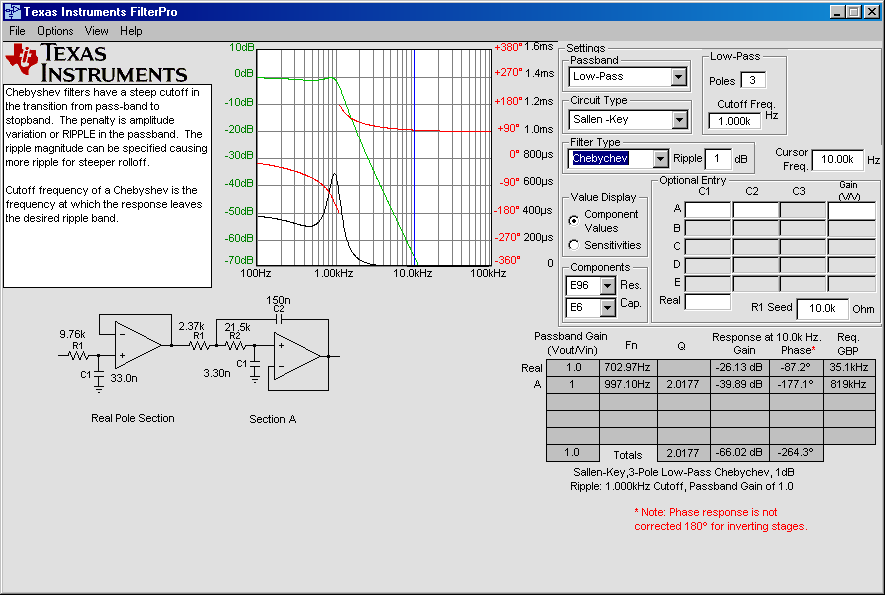Image resolution: width=885 pixels, height=595 pixels.
Task: Open the File menu
Action: coord(17,31)
